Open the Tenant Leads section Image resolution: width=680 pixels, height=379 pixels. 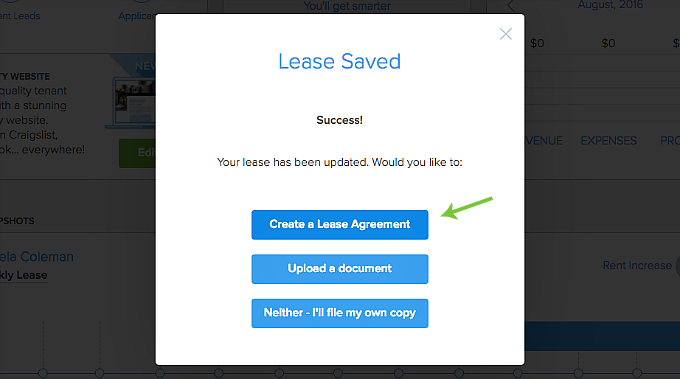[x=20, y=16]
